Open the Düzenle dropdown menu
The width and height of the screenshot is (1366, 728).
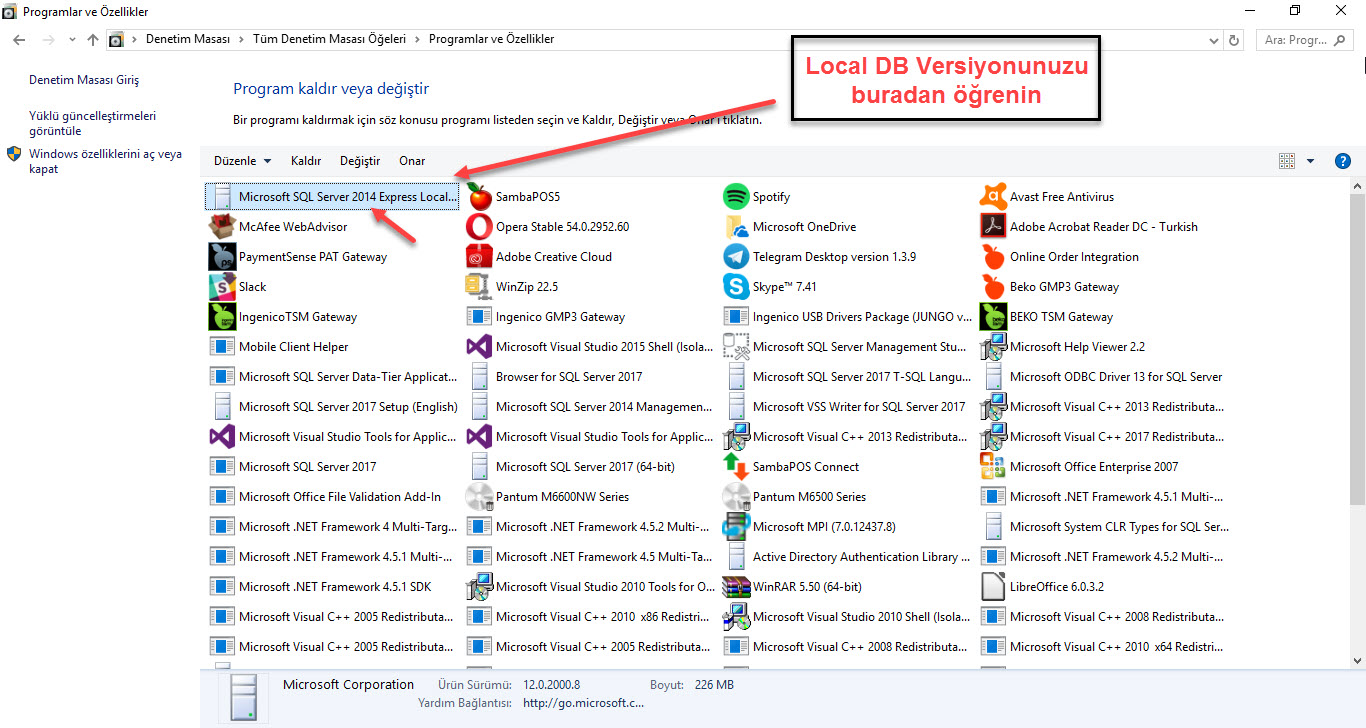(241, 160)
